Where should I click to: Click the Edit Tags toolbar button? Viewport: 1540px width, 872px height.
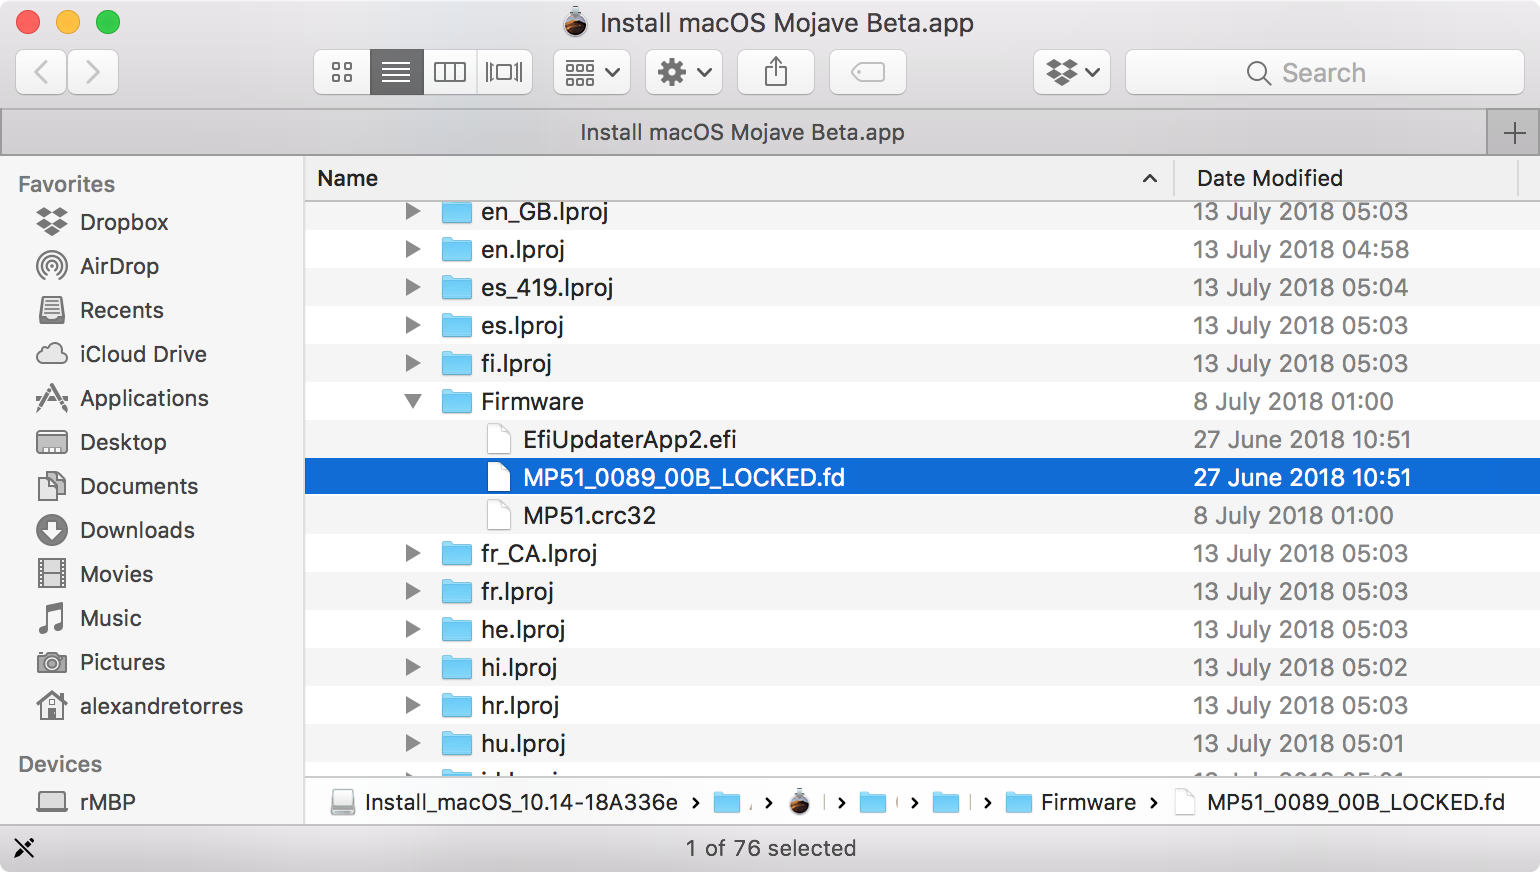tap(868, 72)
